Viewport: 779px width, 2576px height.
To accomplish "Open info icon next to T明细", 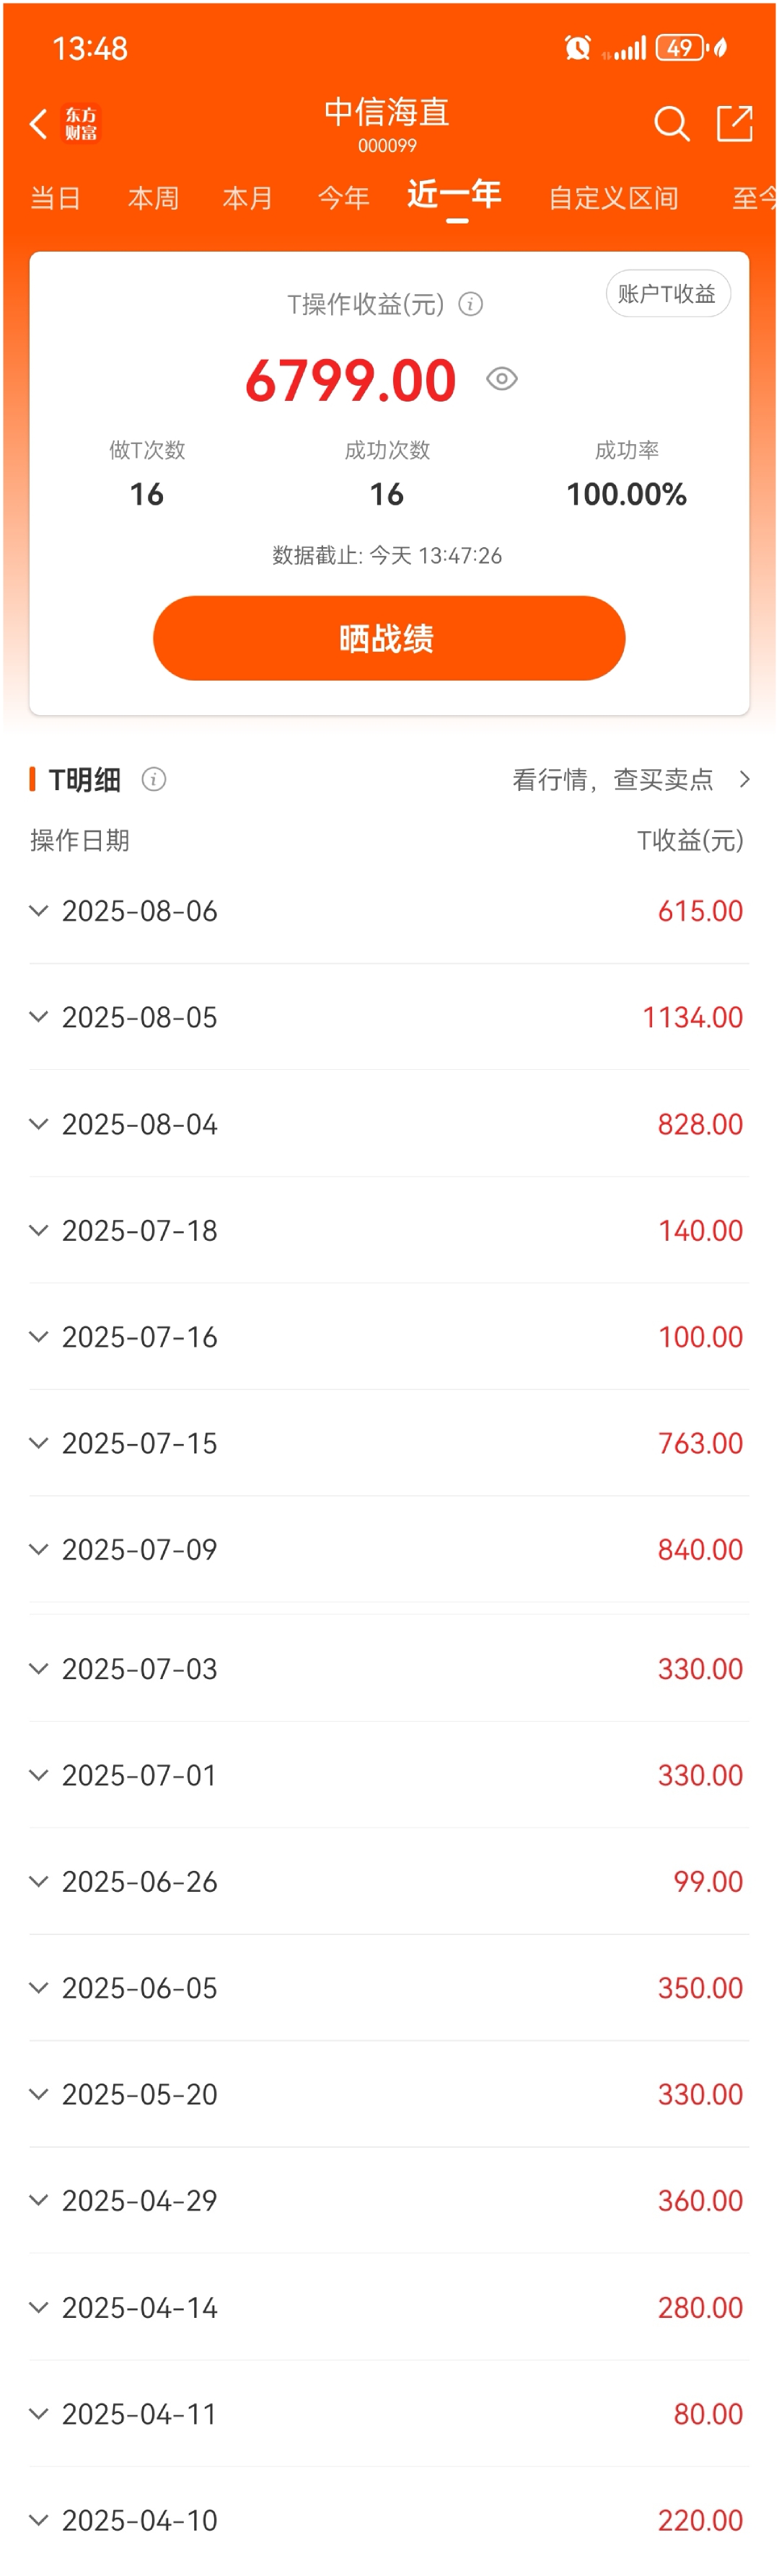I will pos(153,779).
